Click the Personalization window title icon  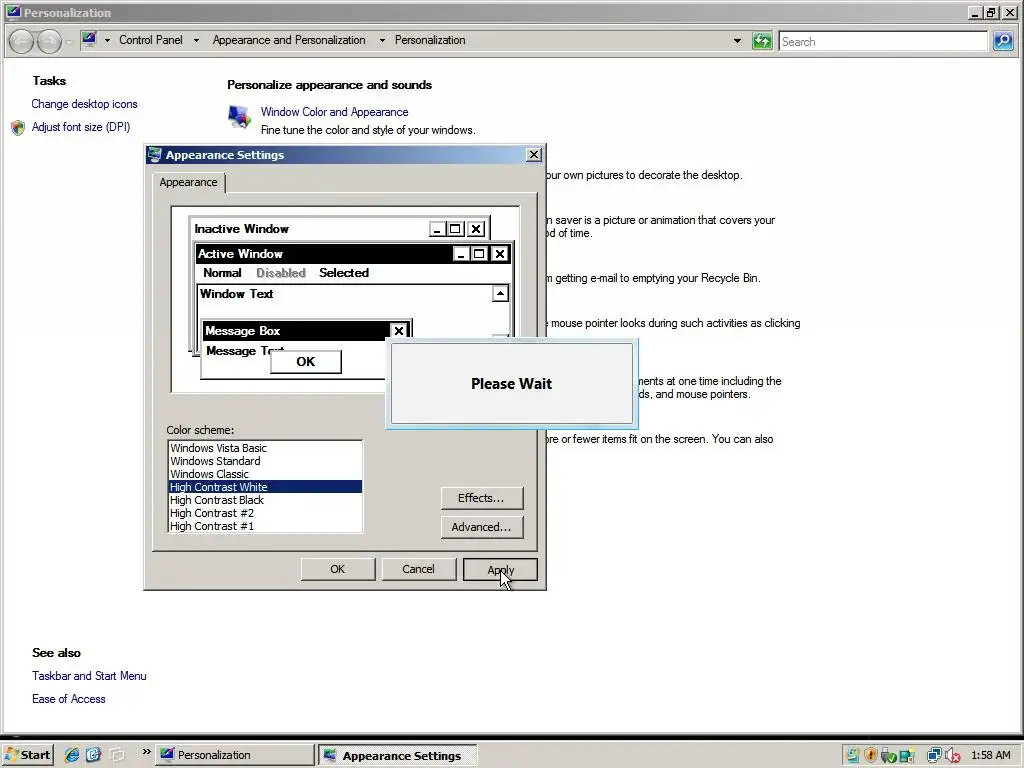click(x=13, y=12)
